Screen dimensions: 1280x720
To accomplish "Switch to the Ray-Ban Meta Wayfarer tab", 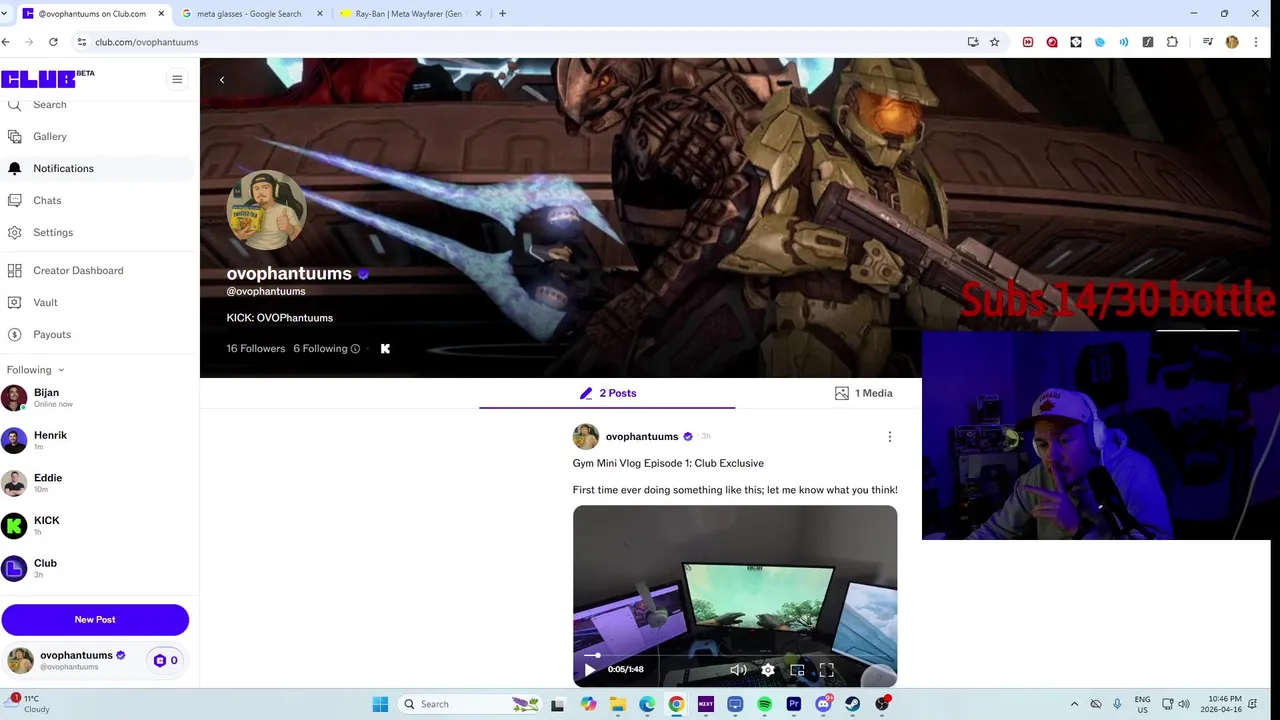I will [x=408, y=14].
